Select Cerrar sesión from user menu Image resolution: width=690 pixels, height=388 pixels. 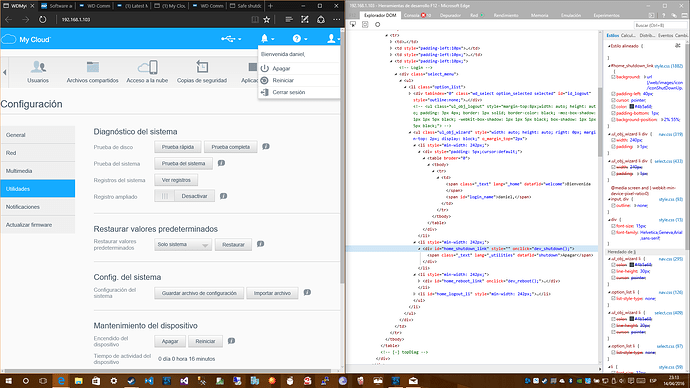[x=299, y=92]
